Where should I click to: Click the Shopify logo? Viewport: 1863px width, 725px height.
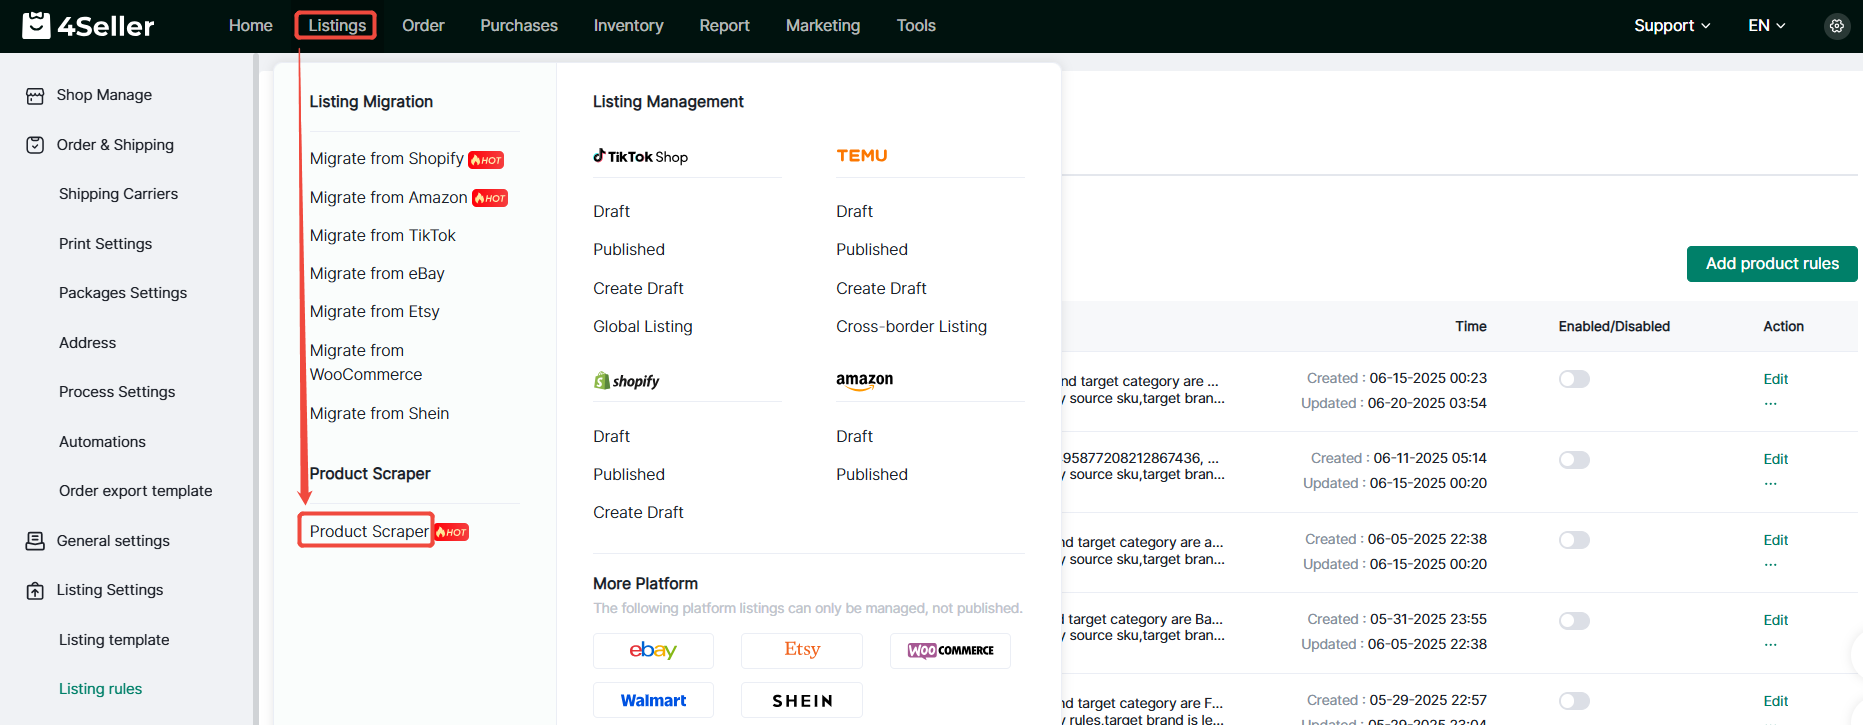point(627,381)
